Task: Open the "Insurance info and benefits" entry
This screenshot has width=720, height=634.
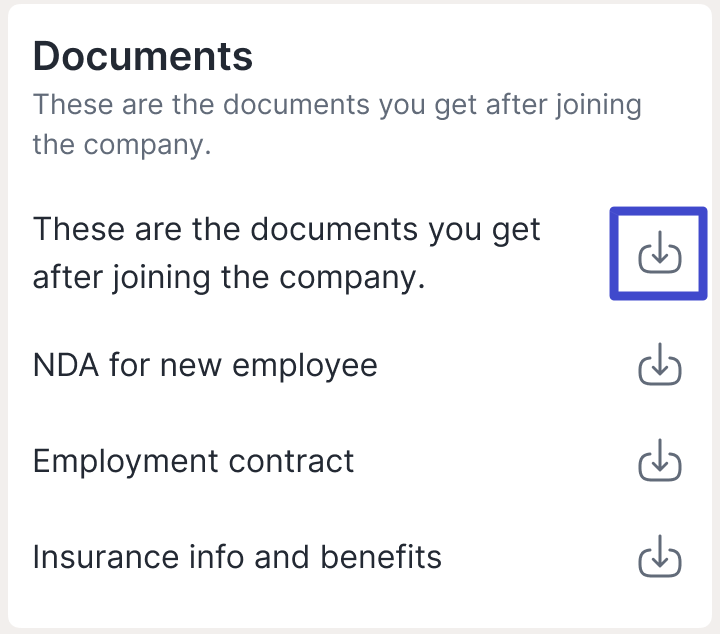Action: [x=237, y=556]
